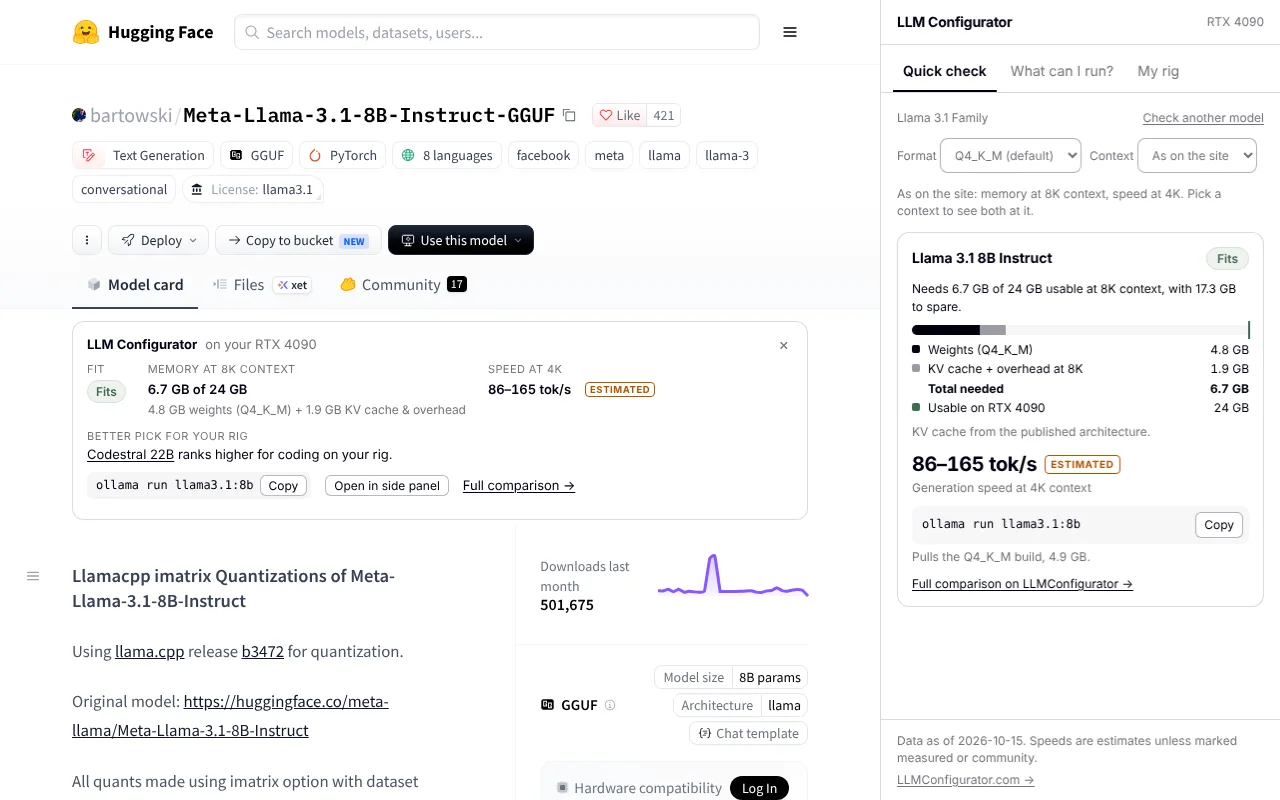Follow the Full comparison link in card

coord(519,485)
